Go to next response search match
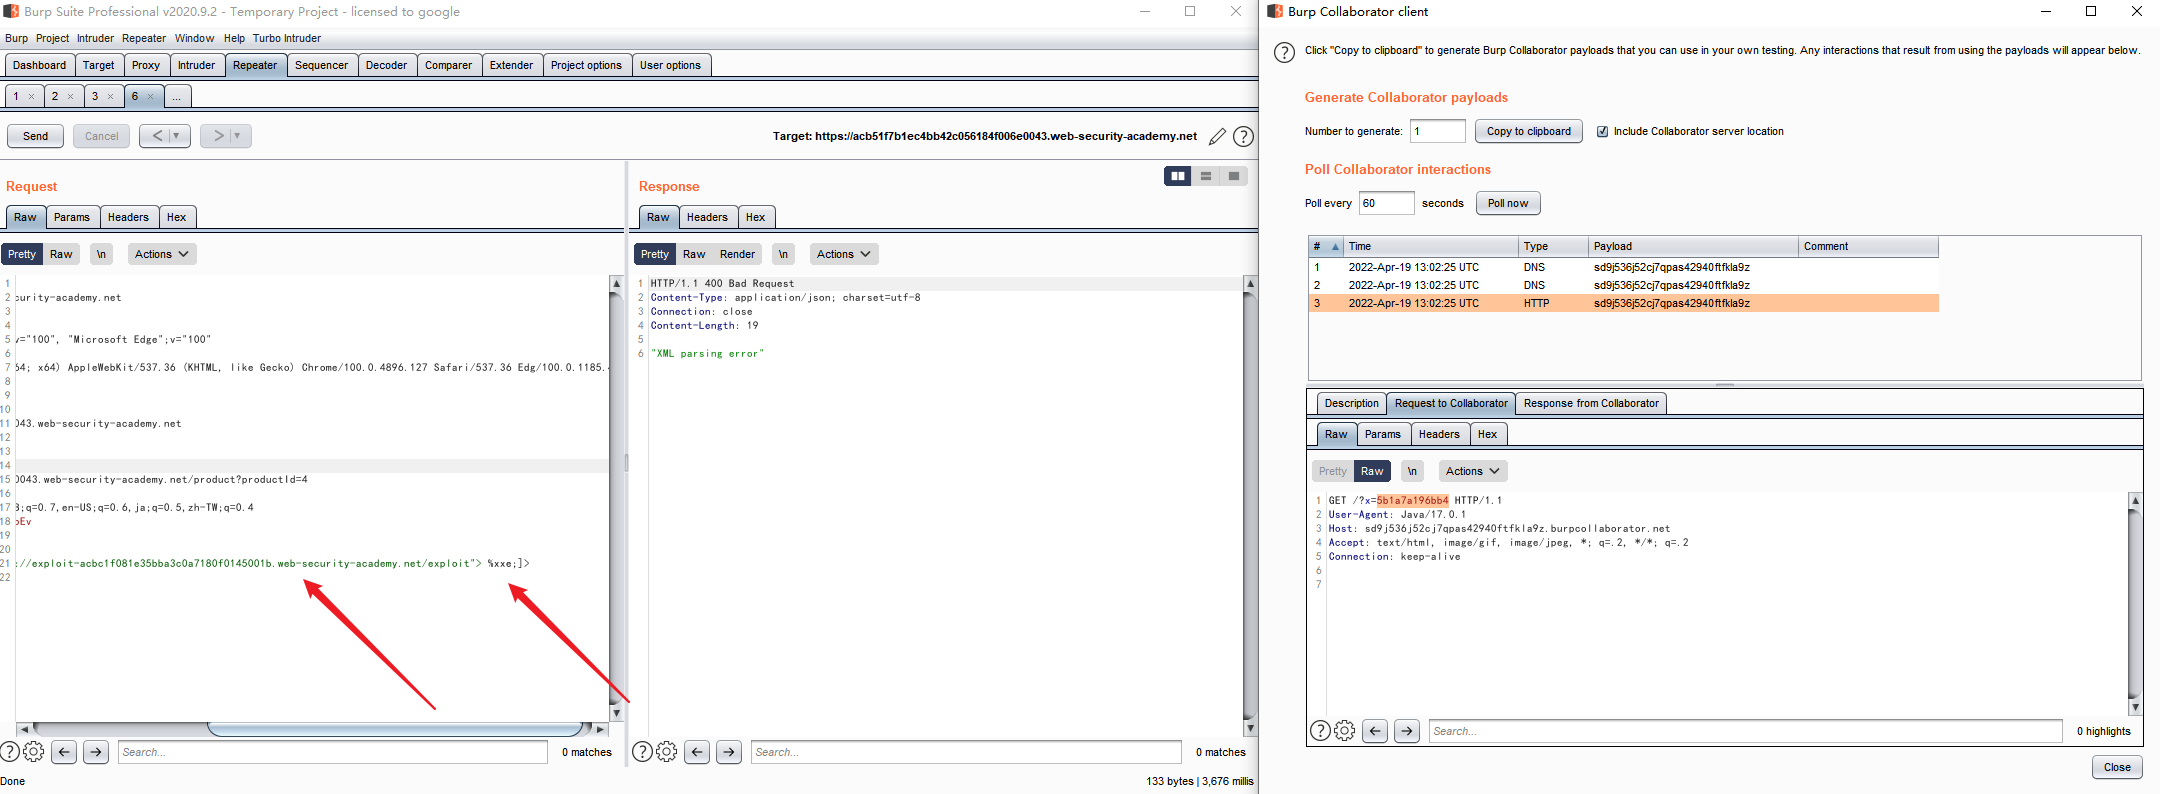2160x794 pixels. tap(729, 752)
